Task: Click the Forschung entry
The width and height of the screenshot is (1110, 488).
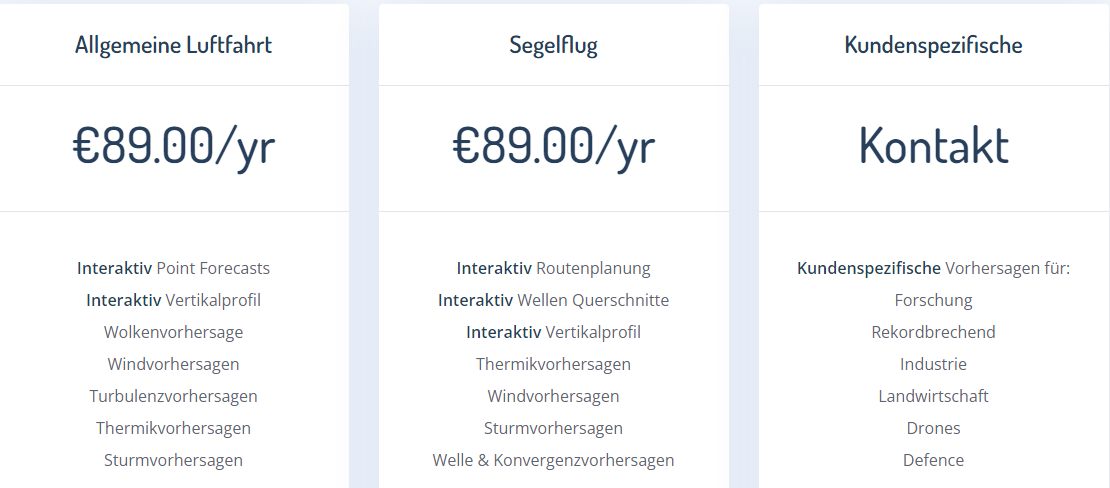Action: click(933, 300)
